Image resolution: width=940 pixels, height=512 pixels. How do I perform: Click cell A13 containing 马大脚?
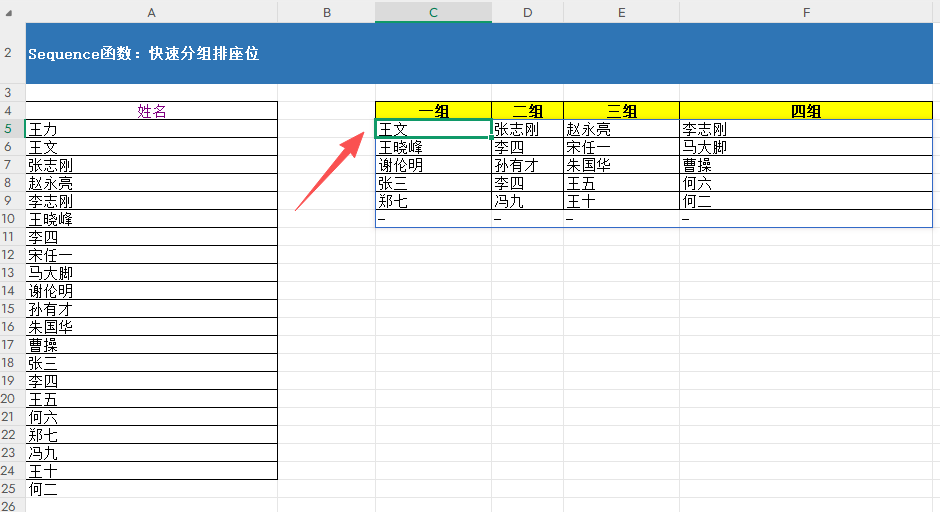152,273
